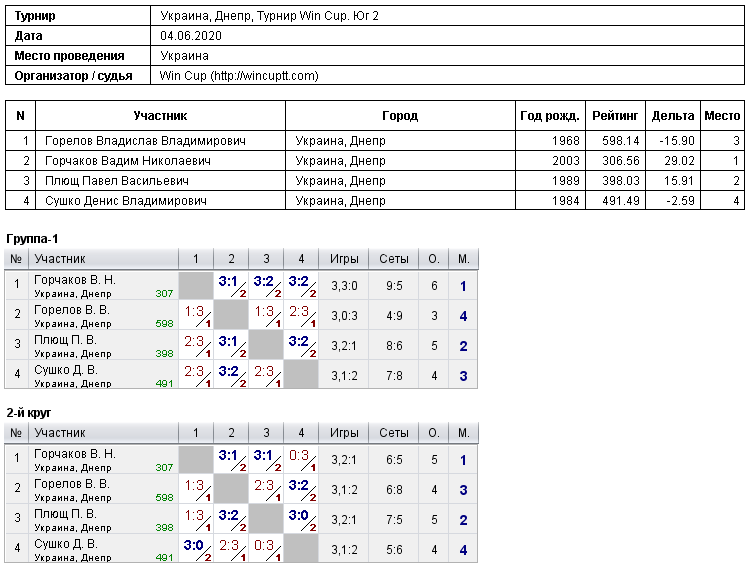Click Плющ's 3:0 score in 2-й круг
The height and width of the screenshot is (568, 750).
[x=301, y=519]
